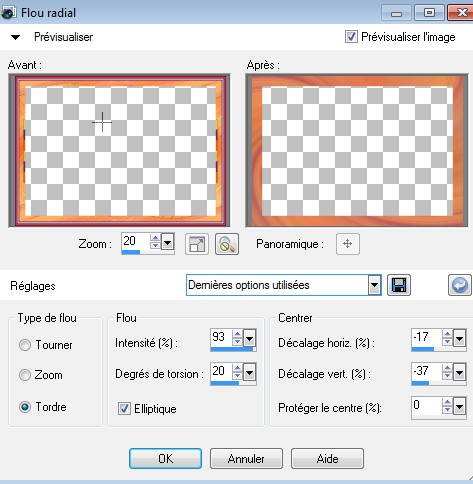Image resolution: width=473 pixels, height=484 pixels.
Task: Open the Décalage horiz. slider dropdown arrow
Action: [x=459, y=339]
